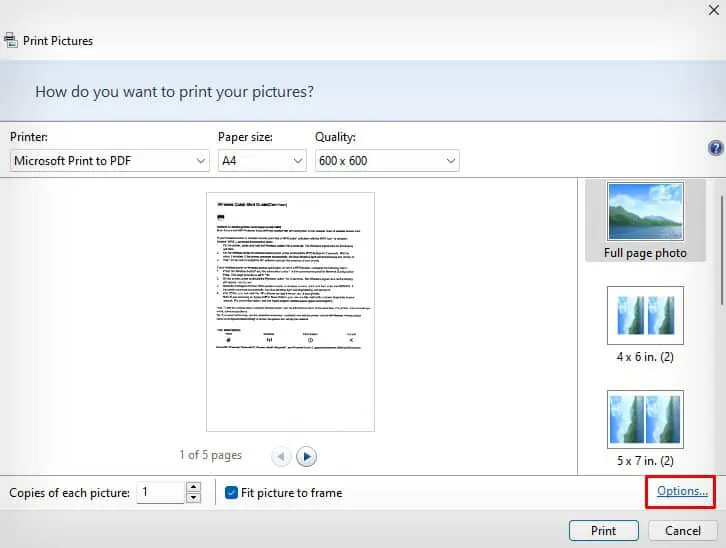Go to next page with arrow button
This screenshot has height=548, width=726.
(307, 456)
